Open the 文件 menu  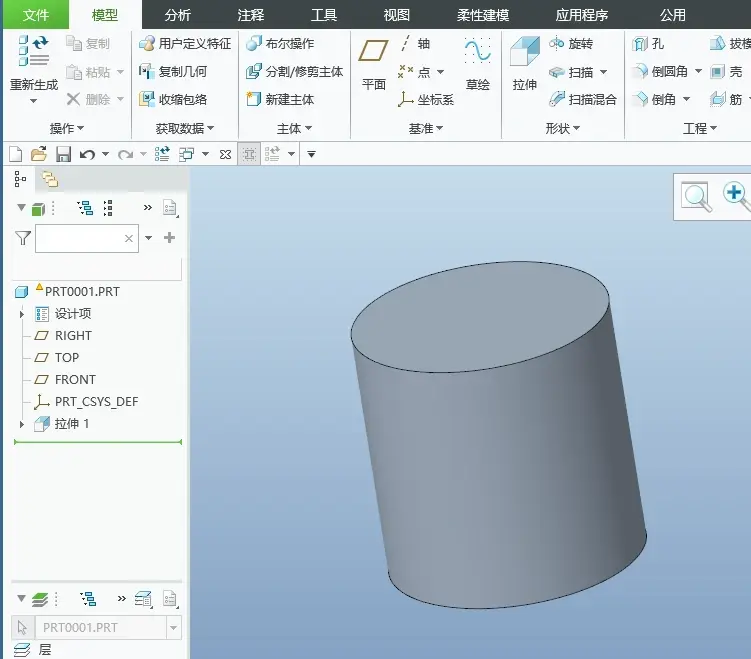point(36,15)
